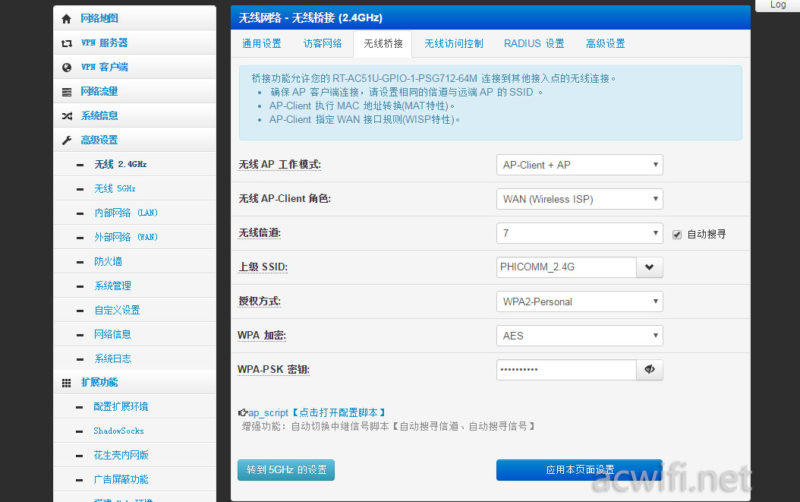Open the 无线 AP 工作模式 dropdown

click(x=580, y=165)
